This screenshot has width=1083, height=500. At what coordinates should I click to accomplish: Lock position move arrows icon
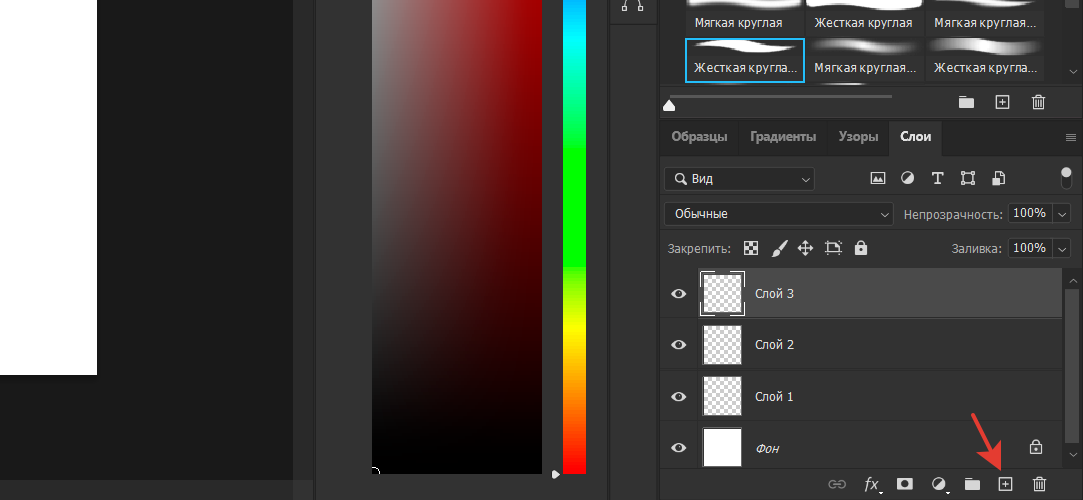click(x=805, y=248)
